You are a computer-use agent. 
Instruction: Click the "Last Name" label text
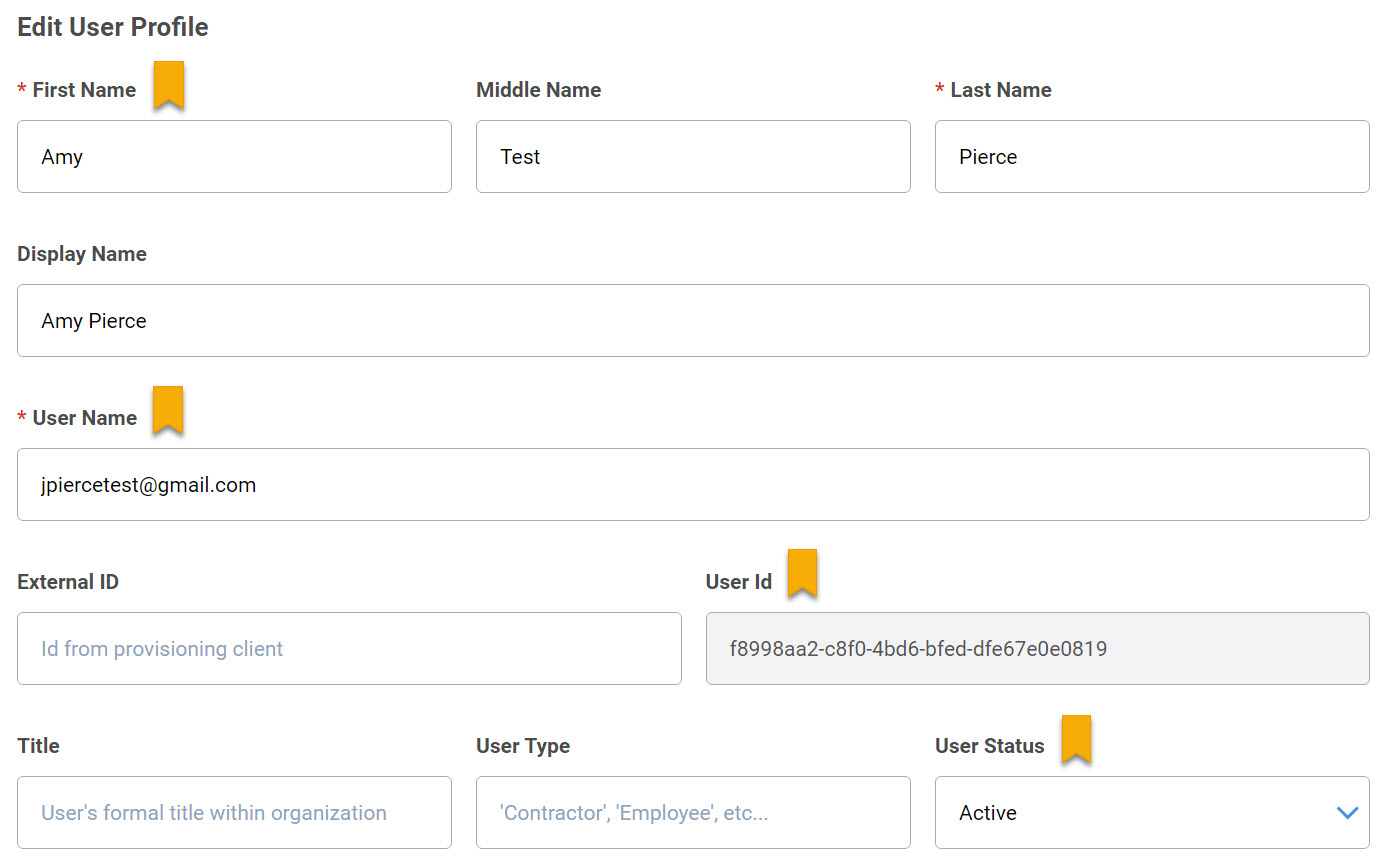(x=1001, y=90)
